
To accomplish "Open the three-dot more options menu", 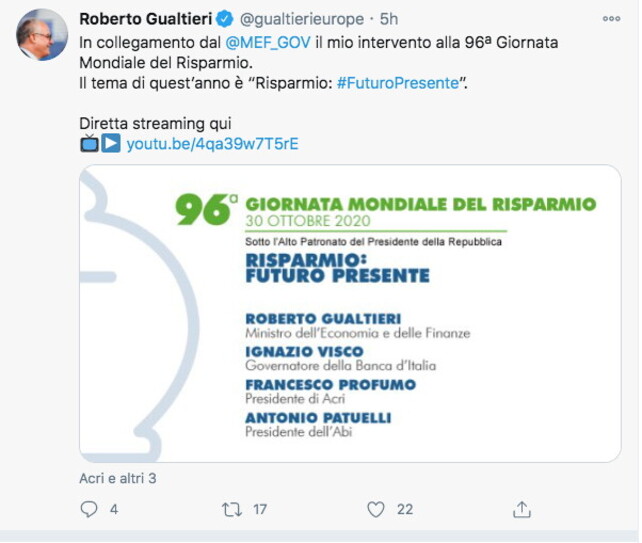I will coord(611,19).
